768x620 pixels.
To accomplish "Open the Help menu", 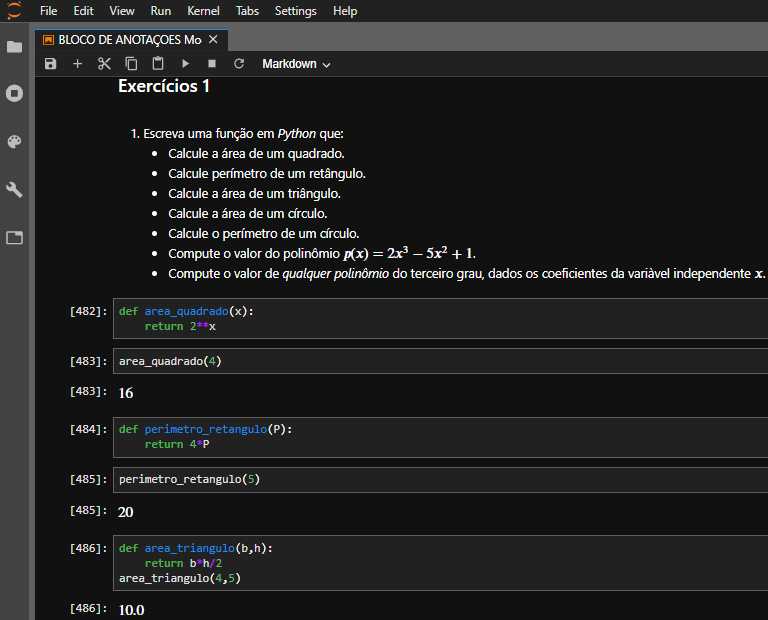I will [345, 11].
